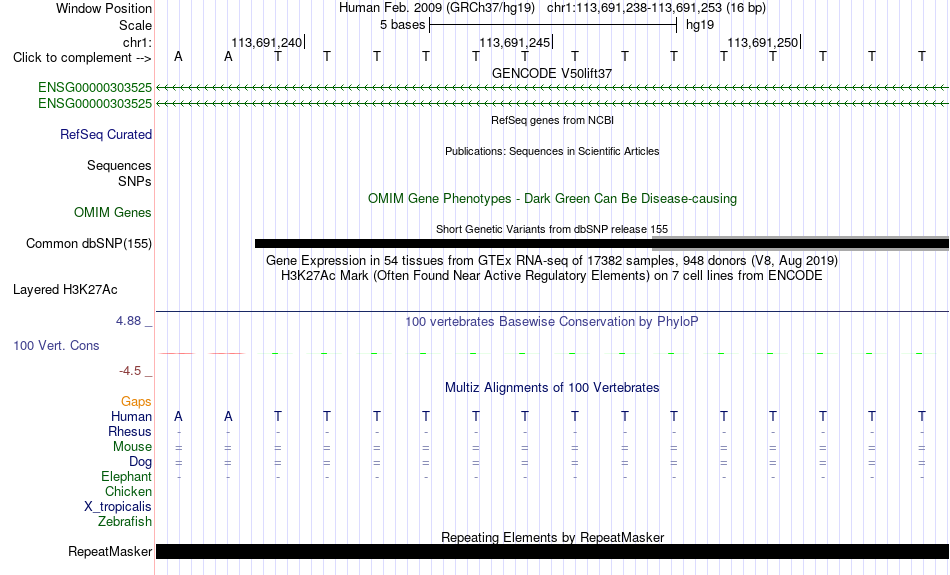Click the H3K27Ac Mark ENCODE track title

click(x=552, y=276)
